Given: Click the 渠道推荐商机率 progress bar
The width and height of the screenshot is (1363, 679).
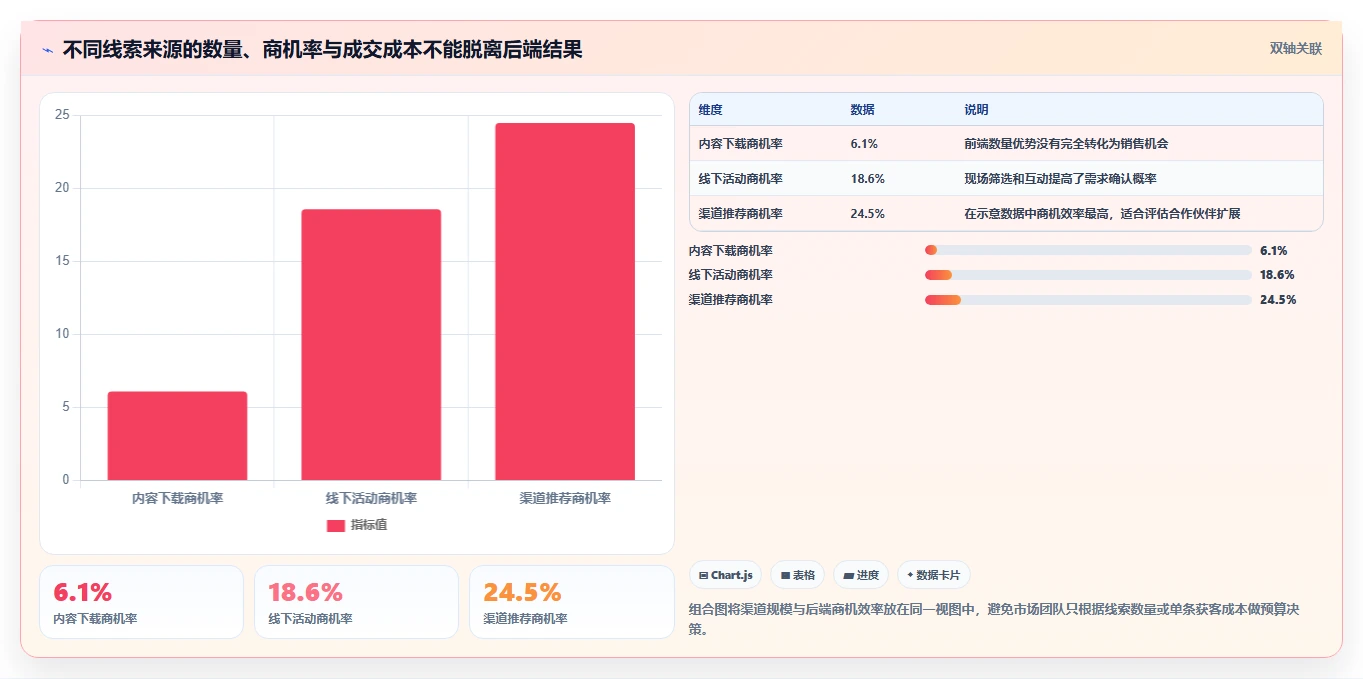Looking at the screenshot, I should point(1088,300).
